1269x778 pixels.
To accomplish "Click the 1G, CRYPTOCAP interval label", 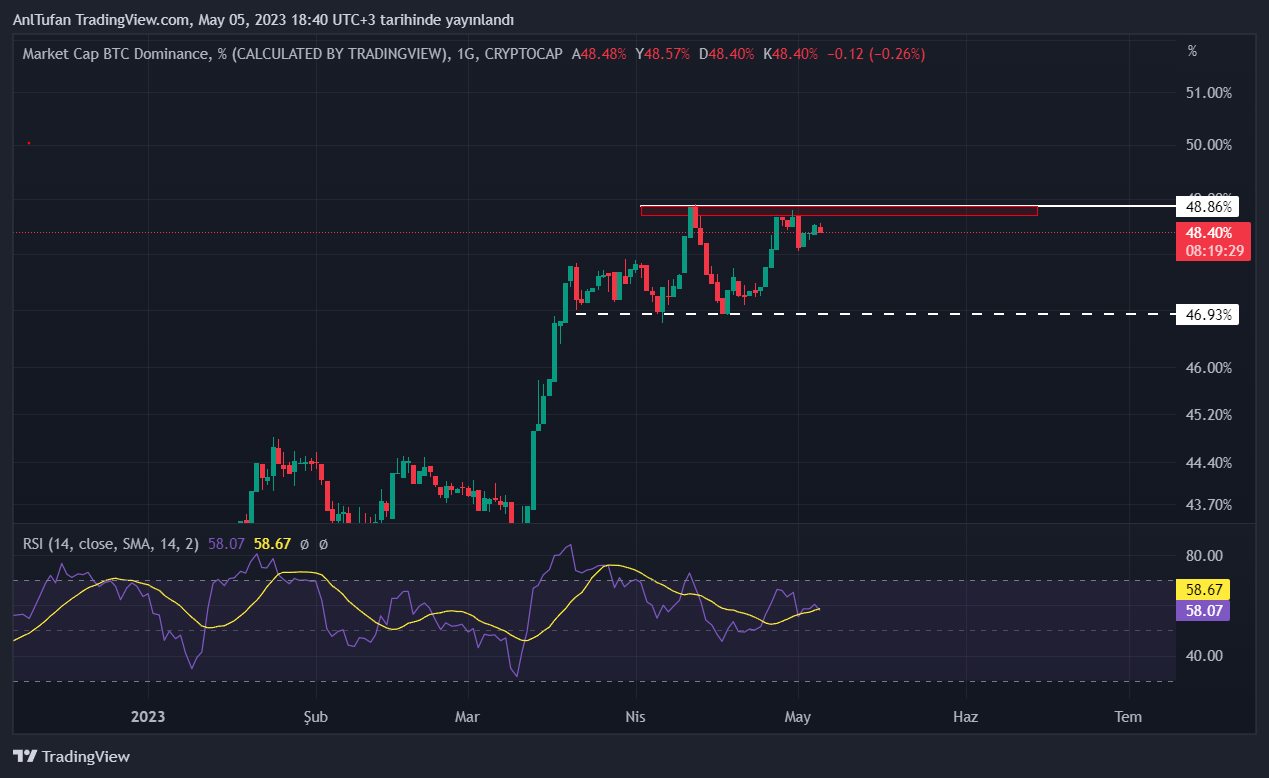I will click(x=508, y=54).
